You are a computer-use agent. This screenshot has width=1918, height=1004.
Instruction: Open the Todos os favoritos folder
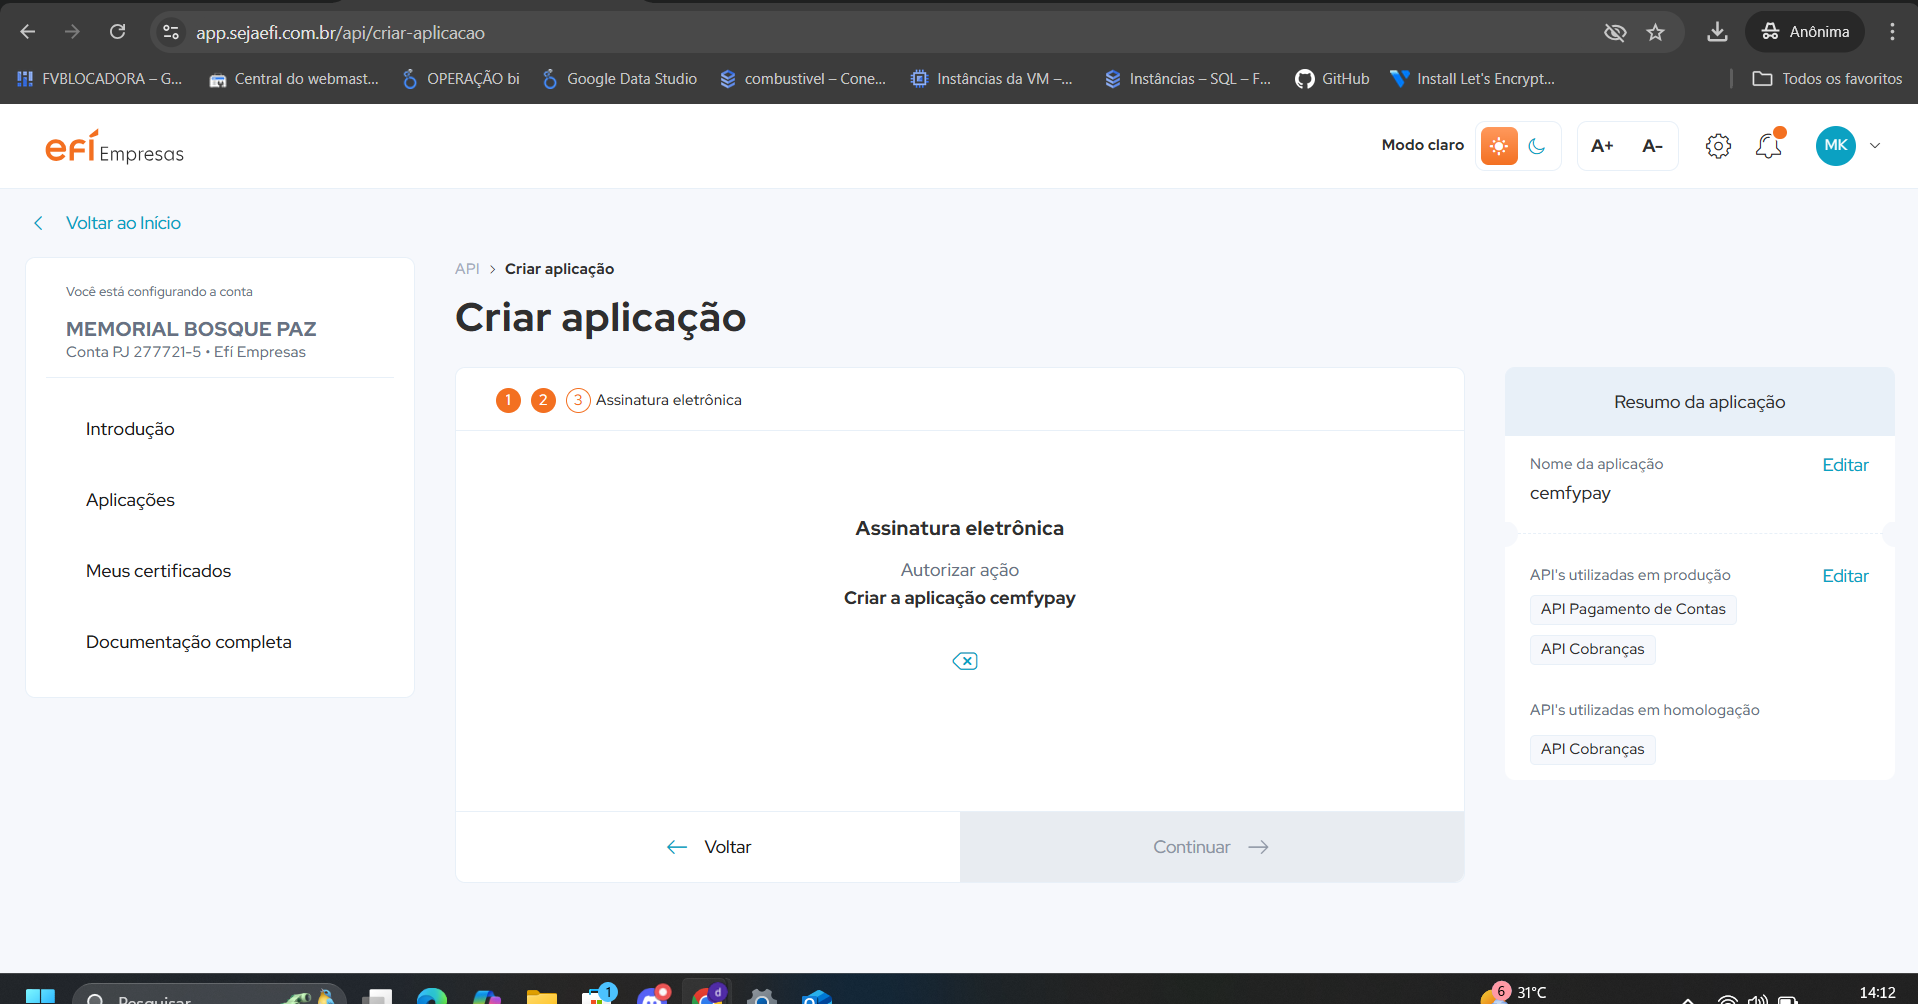(1827, 79)
